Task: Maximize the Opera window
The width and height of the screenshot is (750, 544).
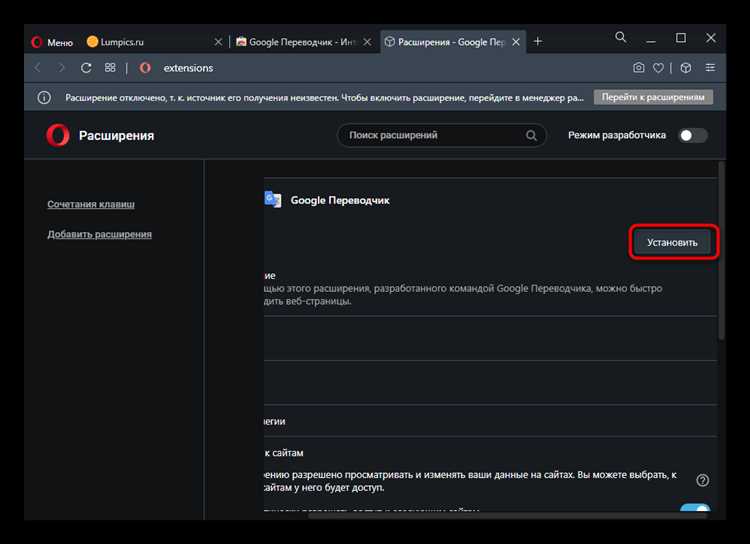Action: 681,38
